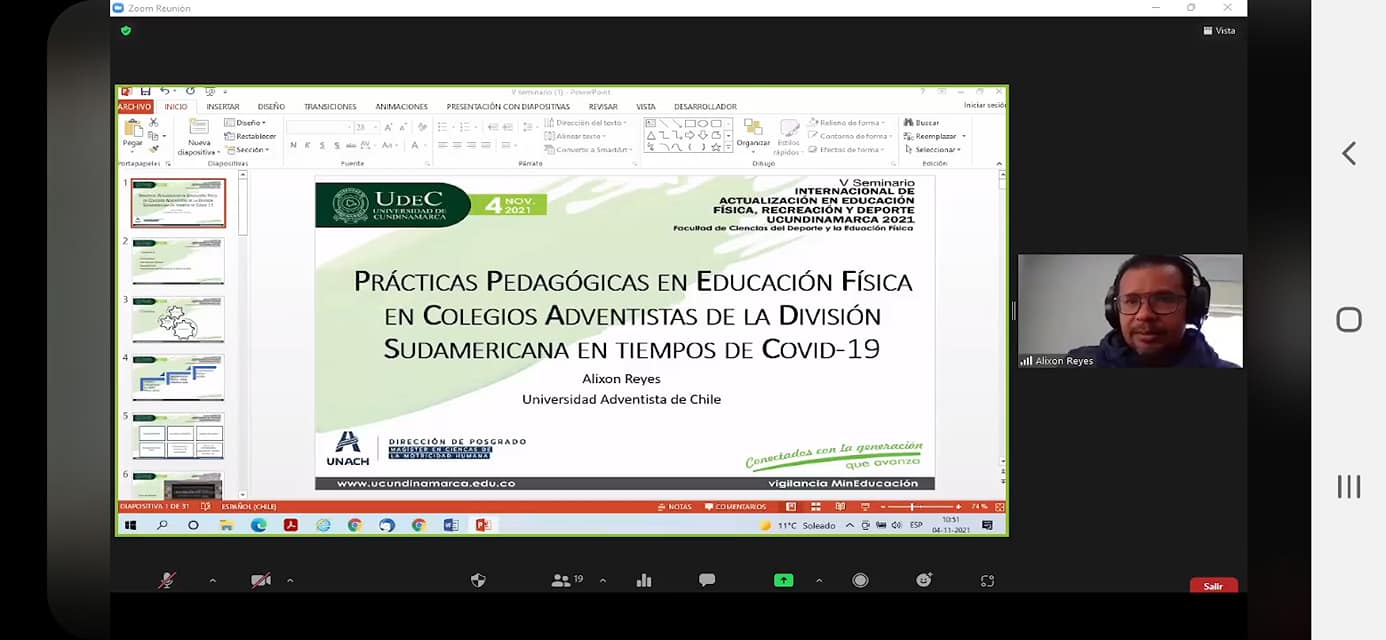Click the PowerPoint zoom level slider
This screenshot has height=640, width=1386.
point(912,507)
